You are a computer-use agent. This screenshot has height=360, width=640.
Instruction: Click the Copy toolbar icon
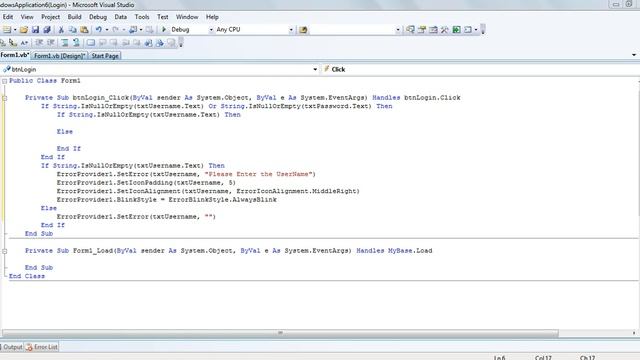pos(73,30)
